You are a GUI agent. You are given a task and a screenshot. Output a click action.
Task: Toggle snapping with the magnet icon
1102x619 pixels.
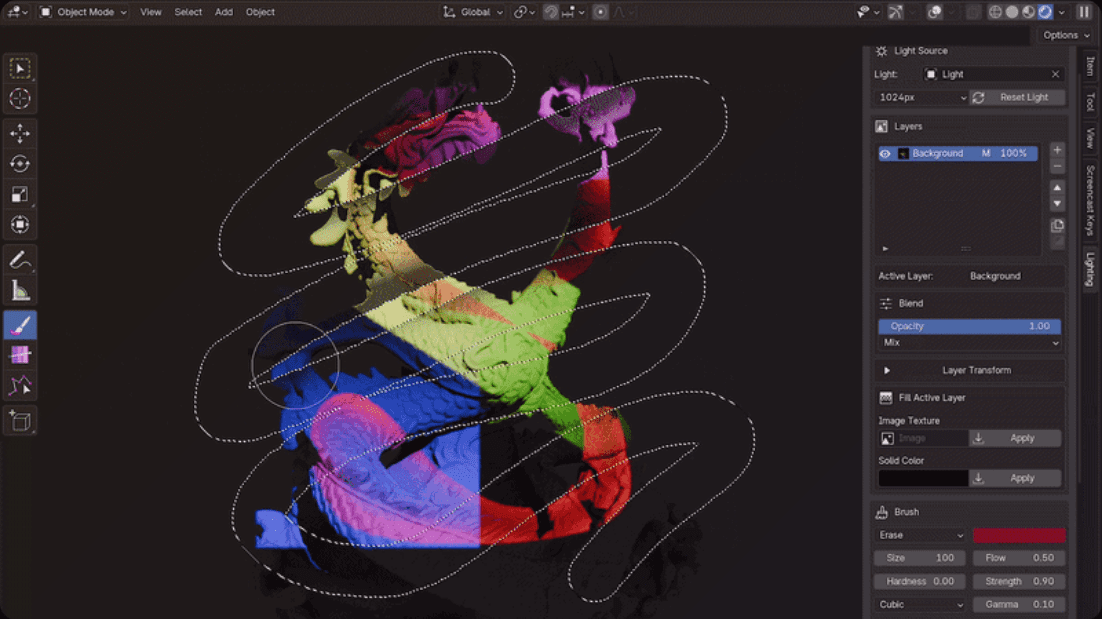pos(552,11)
